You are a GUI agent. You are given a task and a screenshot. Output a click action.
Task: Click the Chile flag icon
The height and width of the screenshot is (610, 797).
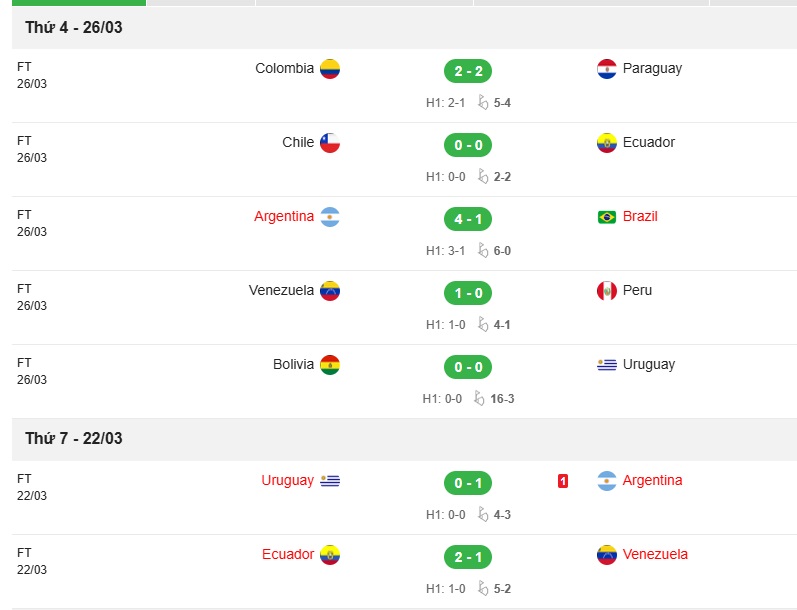[x=330, y=143]
